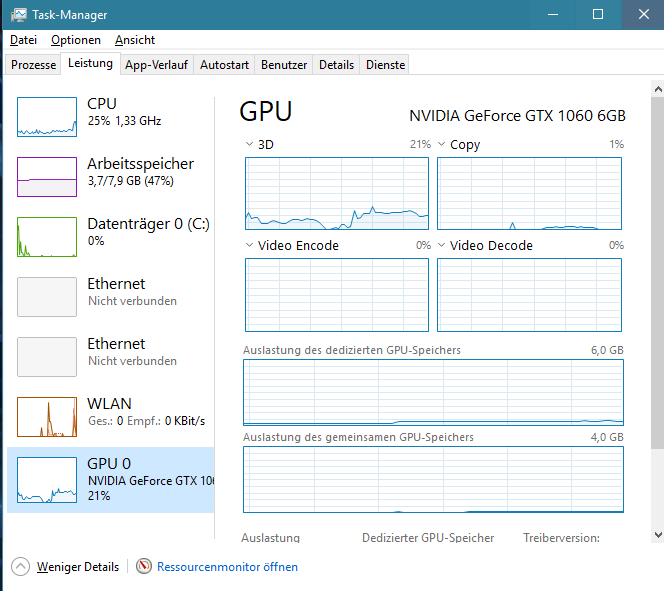Screen dimensions: 664x591
Task: Click the Task-Manager title bar app icon
Action: [x=19, y=15]
